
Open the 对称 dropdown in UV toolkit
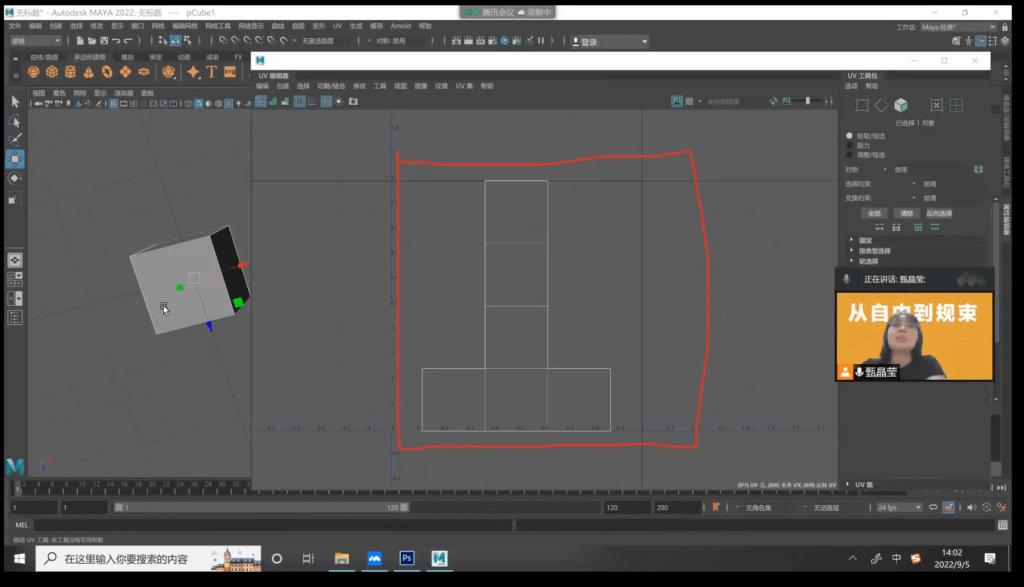900,169
